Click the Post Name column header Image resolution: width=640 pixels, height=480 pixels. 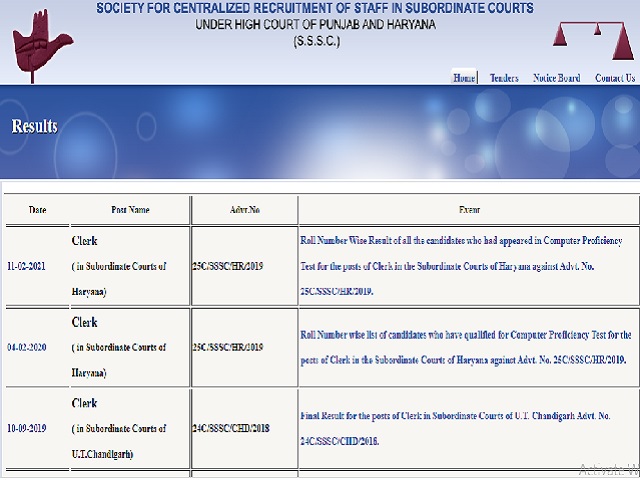click(x=130, y=210)
